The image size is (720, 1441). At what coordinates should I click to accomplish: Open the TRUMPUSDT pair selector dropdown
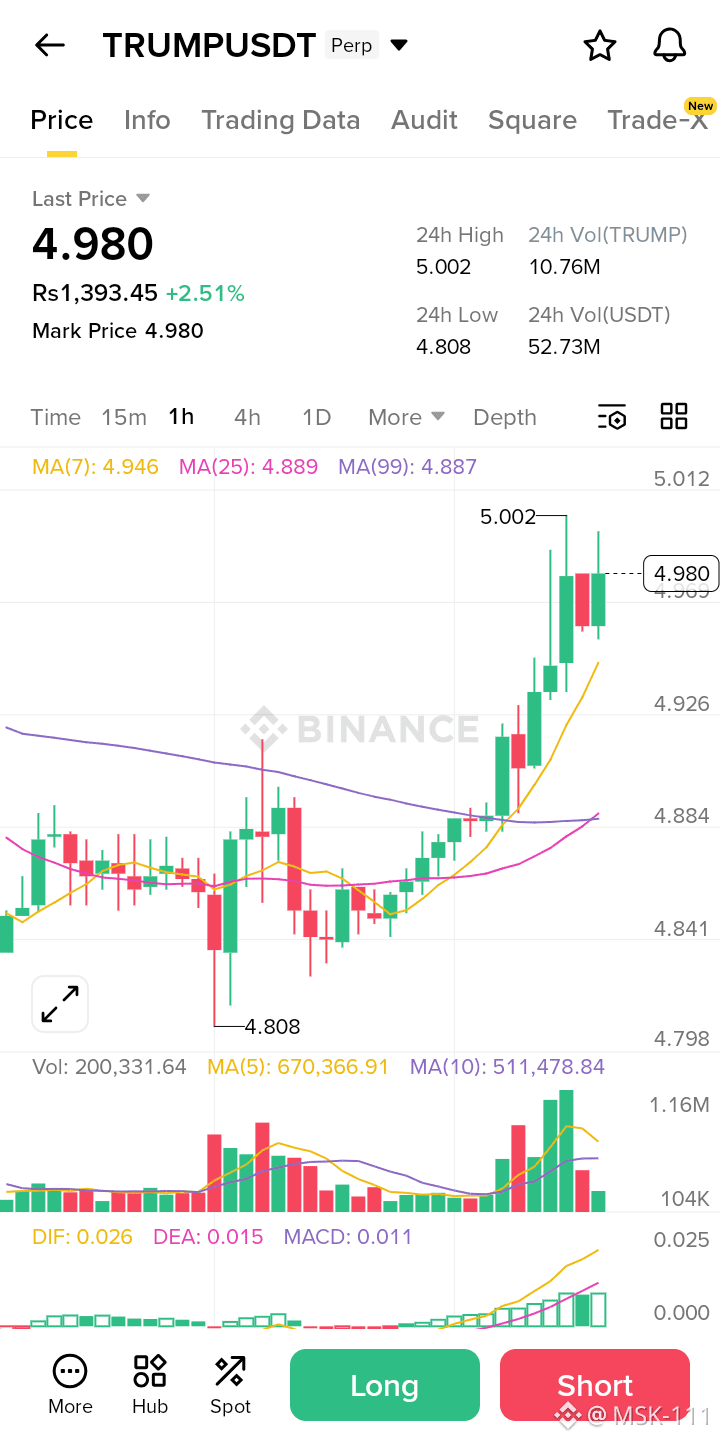(x=399, y=45)
